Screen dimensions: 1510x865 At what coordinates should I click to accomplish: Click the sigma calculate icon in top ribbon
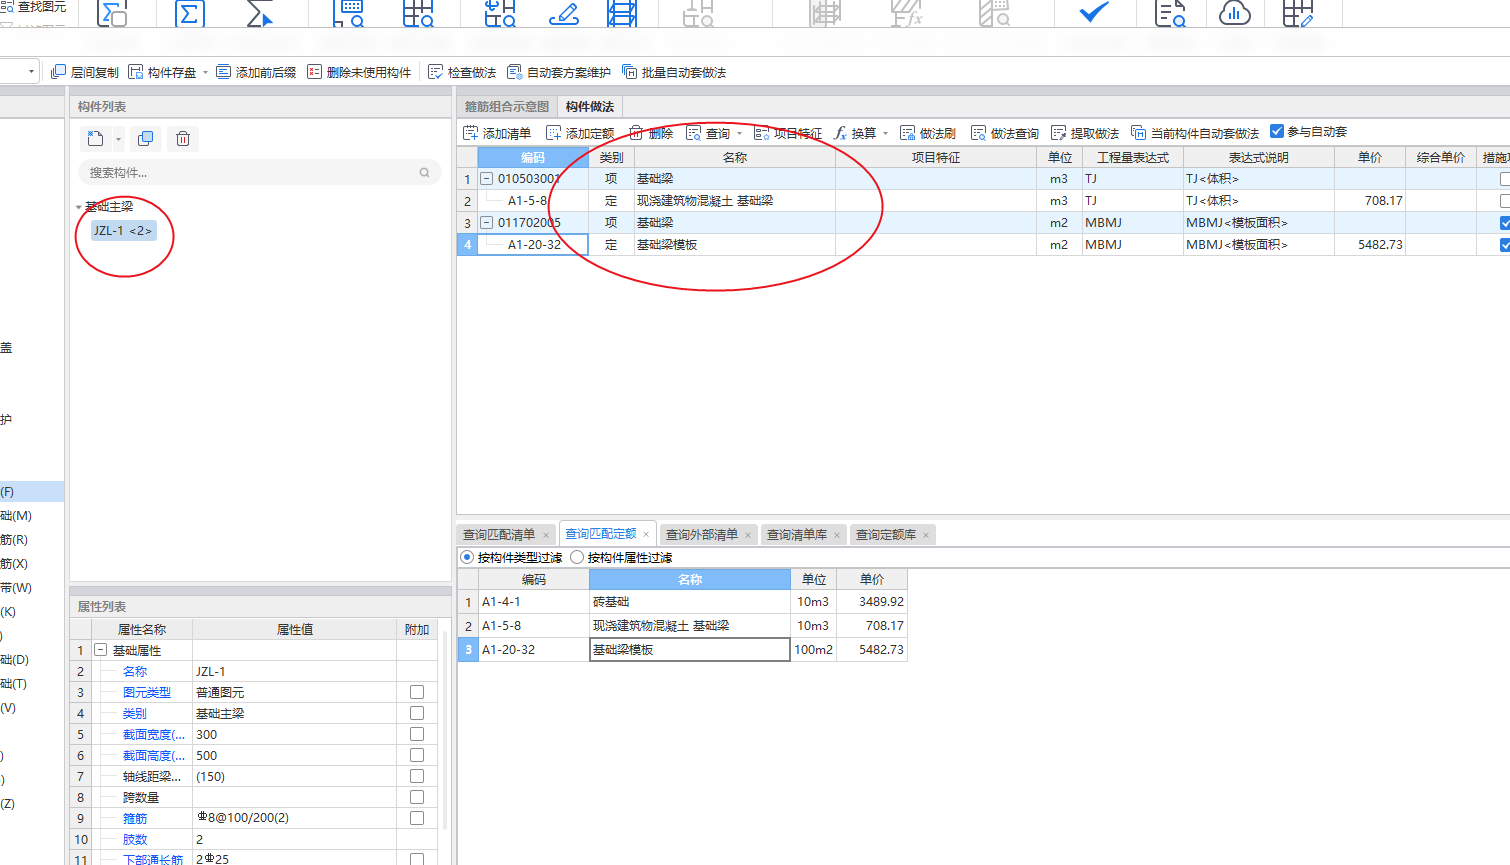(x=189, y=13)
